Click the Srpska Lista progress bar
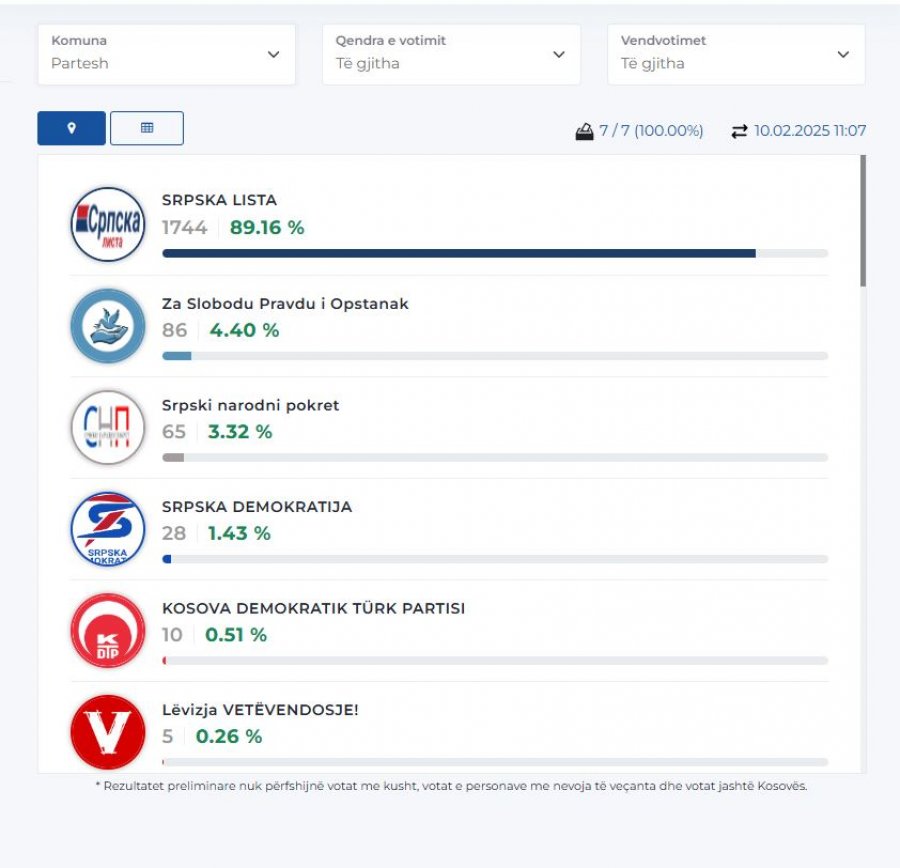The width and height of the screenshot is (900, 868). click(495, 253)
